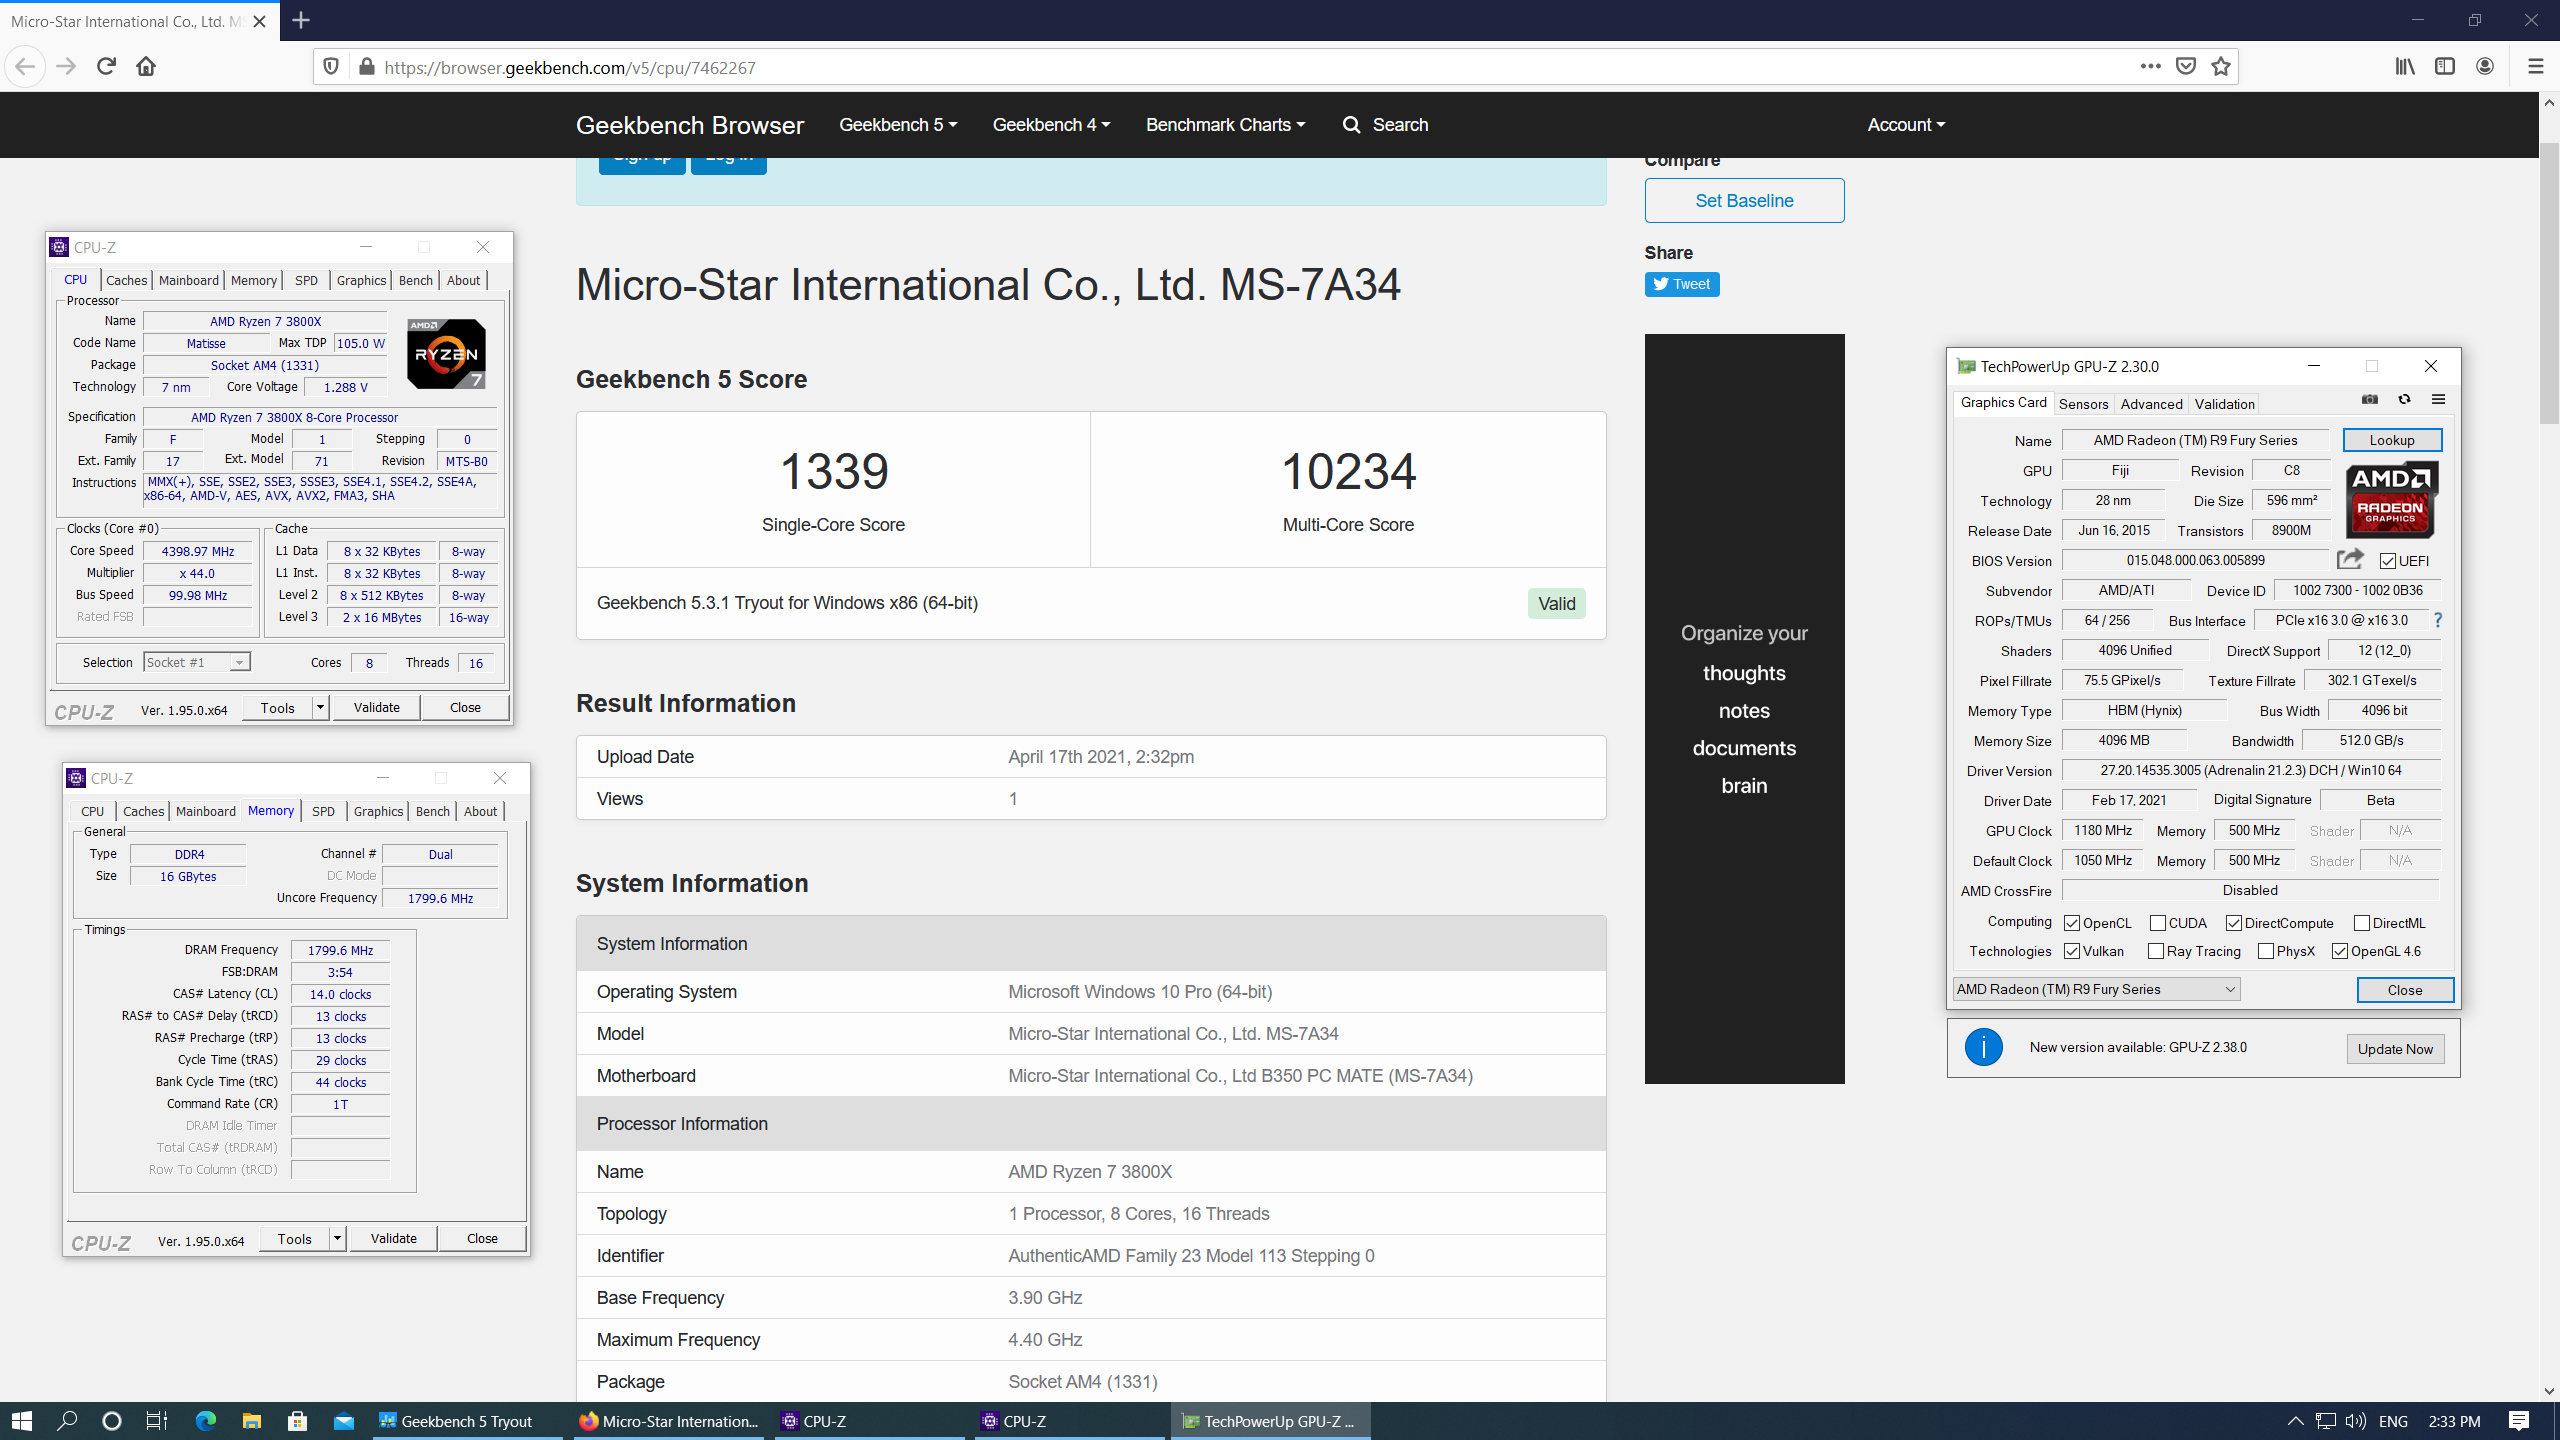Open the Windows Start menu
This screenshot has height=1440, width=2560.
tap(22, 1421)
